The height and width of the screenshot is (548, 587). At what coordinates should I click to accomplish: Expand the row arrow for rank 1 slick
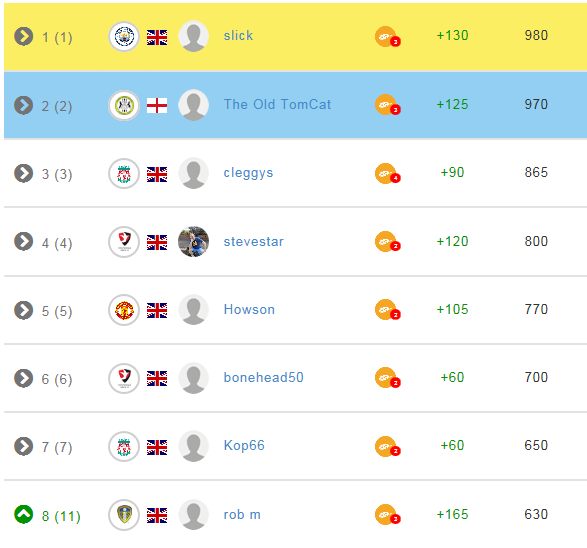(24, 36)
